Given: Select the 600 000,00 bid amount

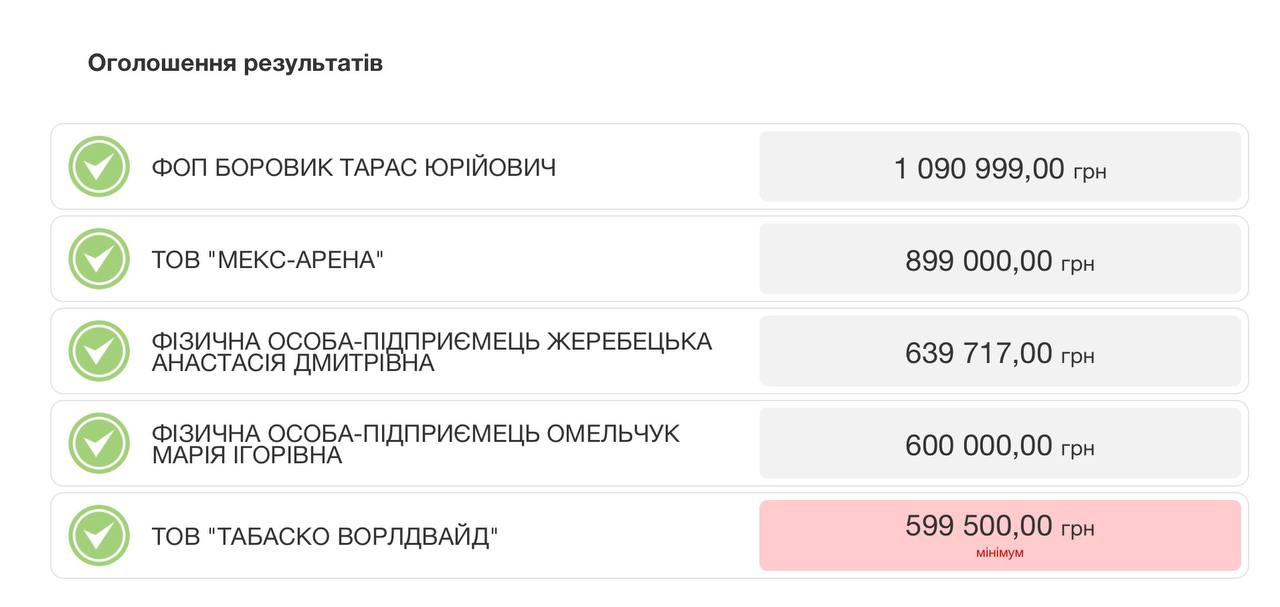Looking at the screenshot, I should 978,445.
